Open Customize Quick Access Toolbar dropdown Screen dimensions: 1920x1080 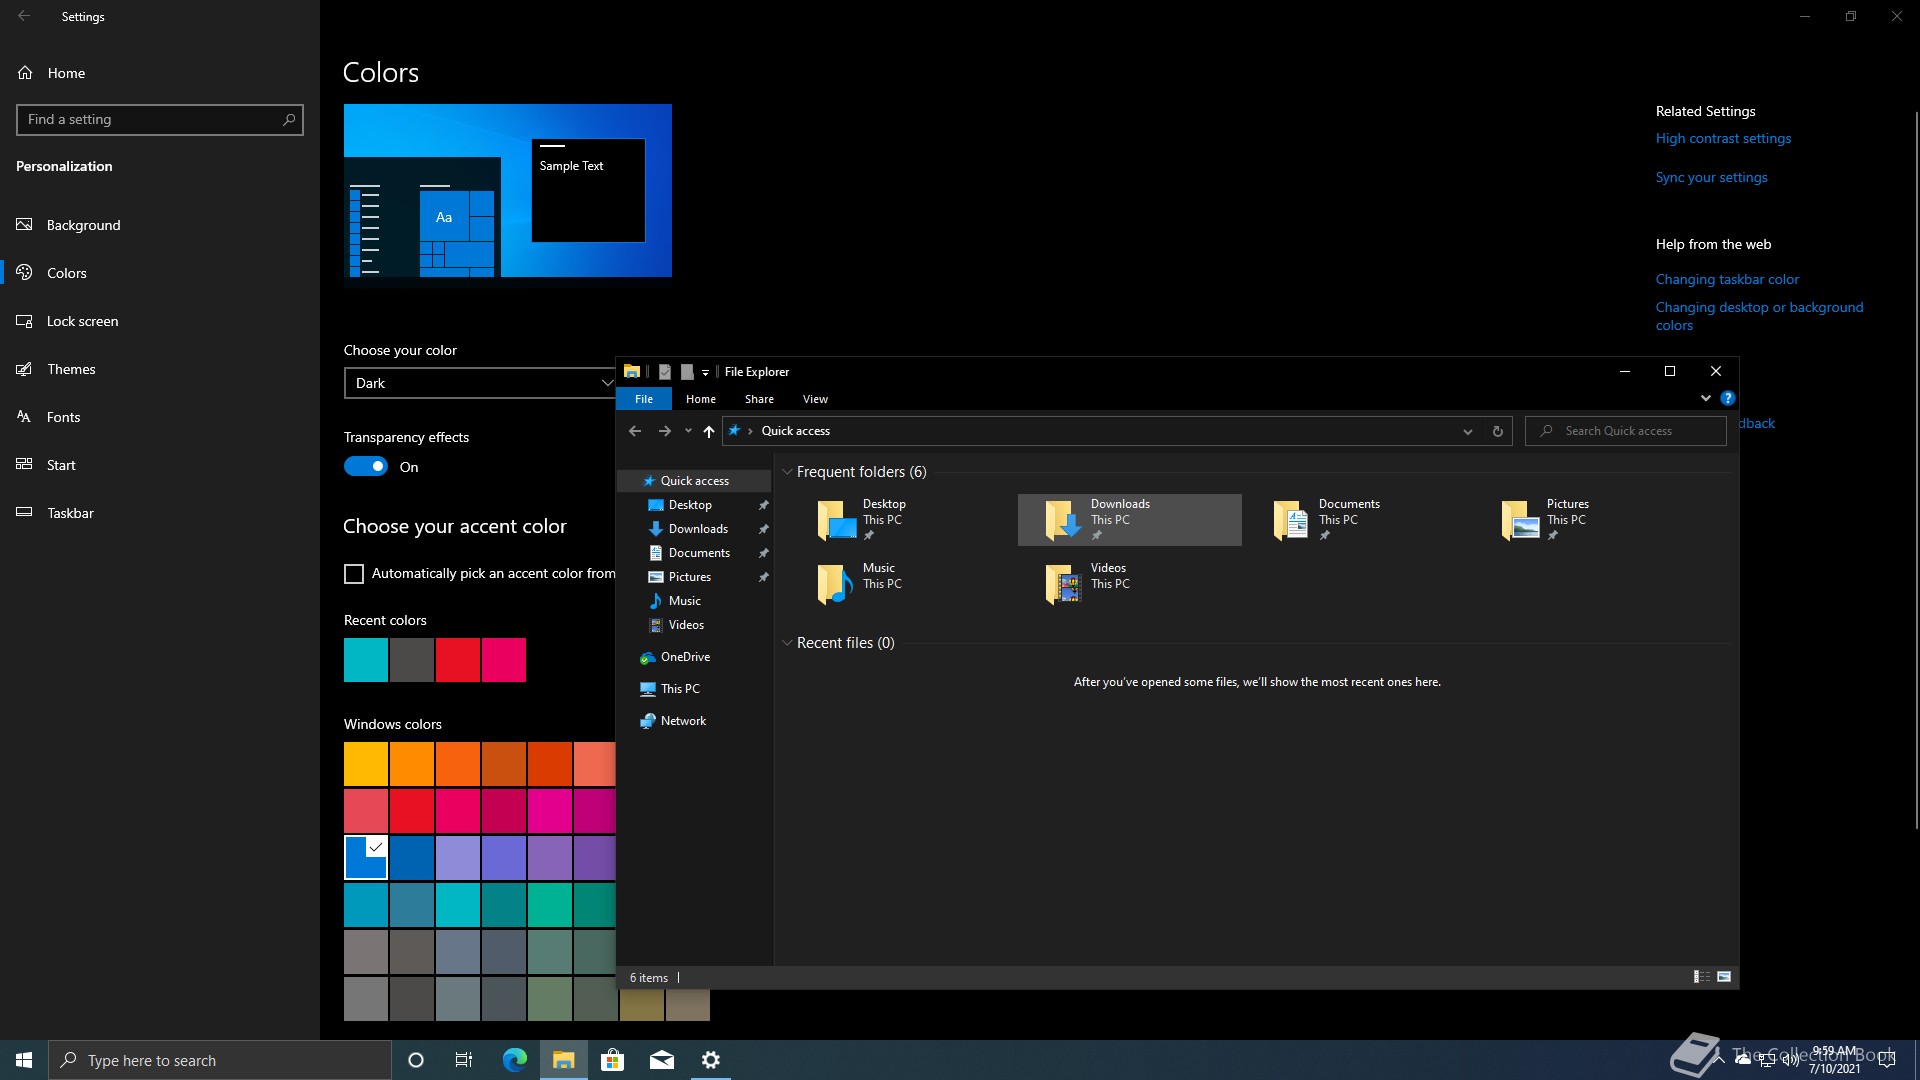point(705,372)
